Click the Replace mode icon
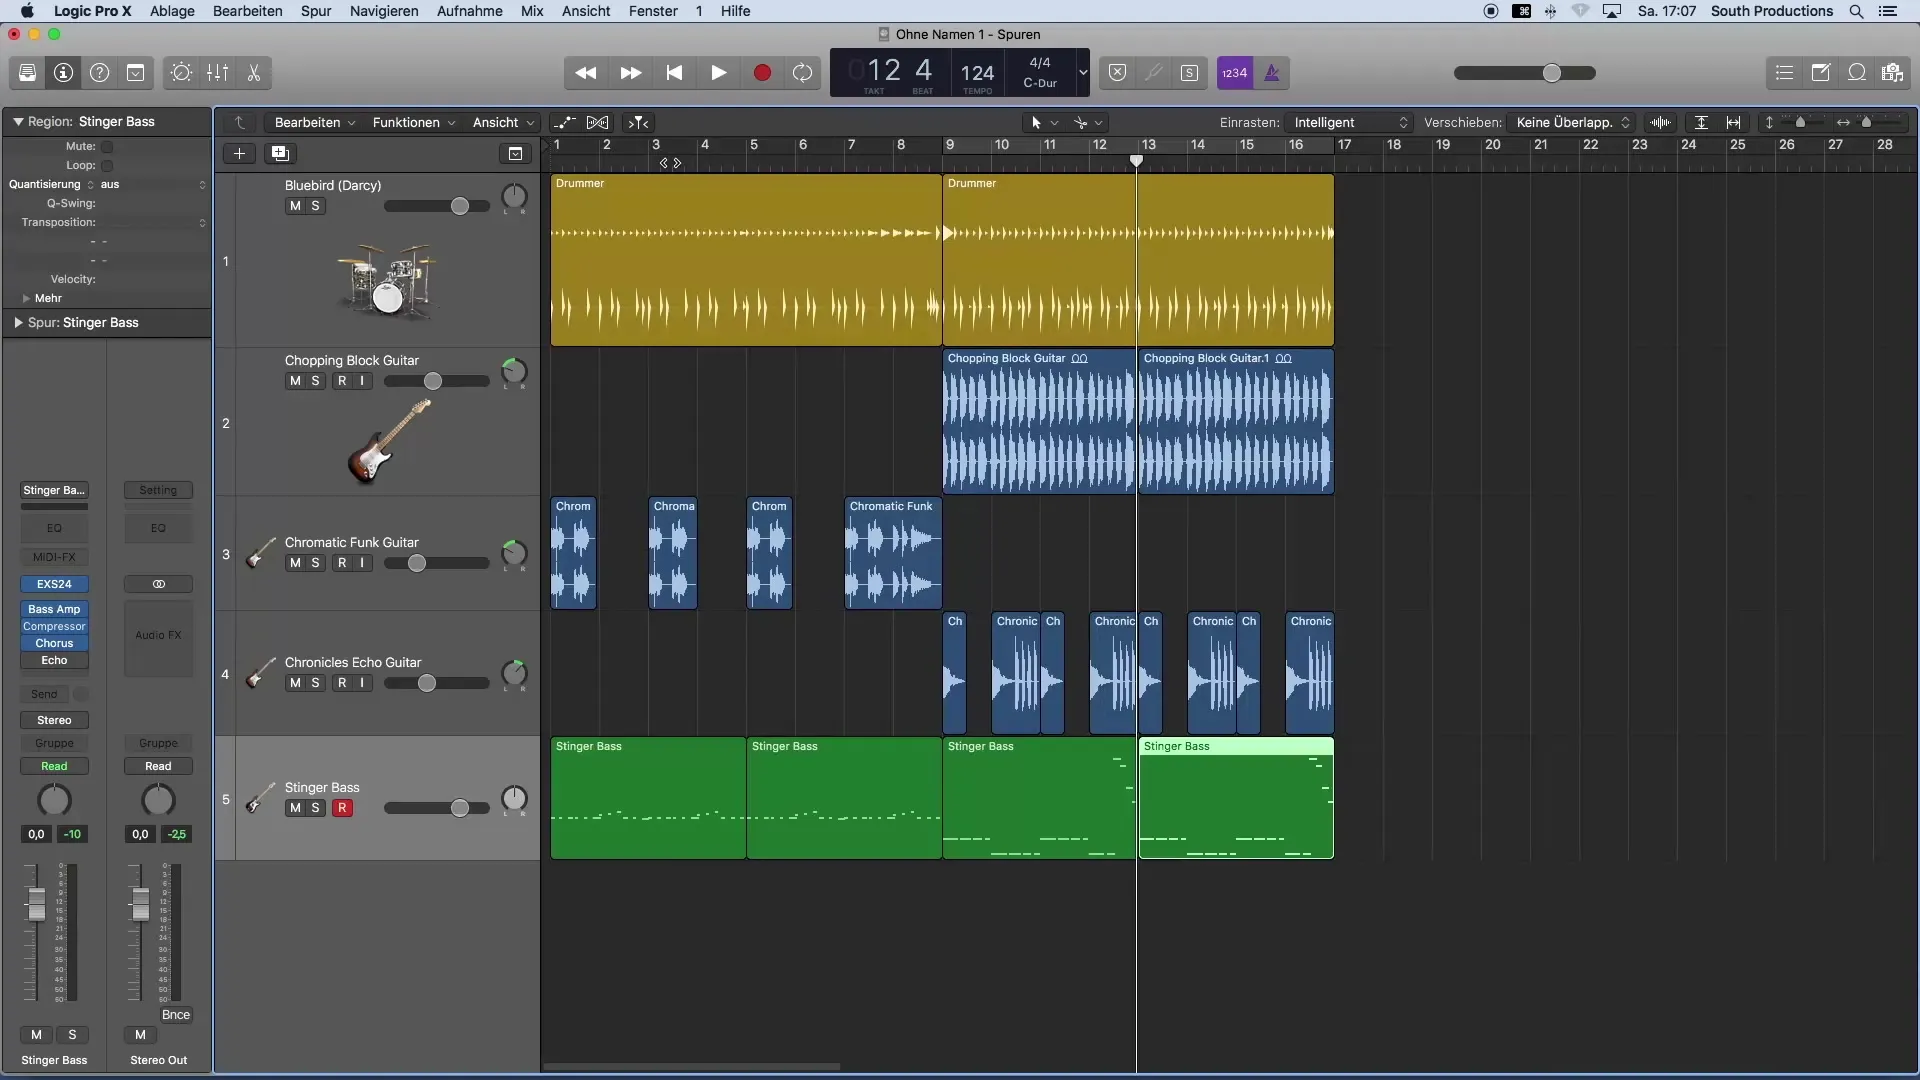 pyautogui.click(x=1118, y=73)
